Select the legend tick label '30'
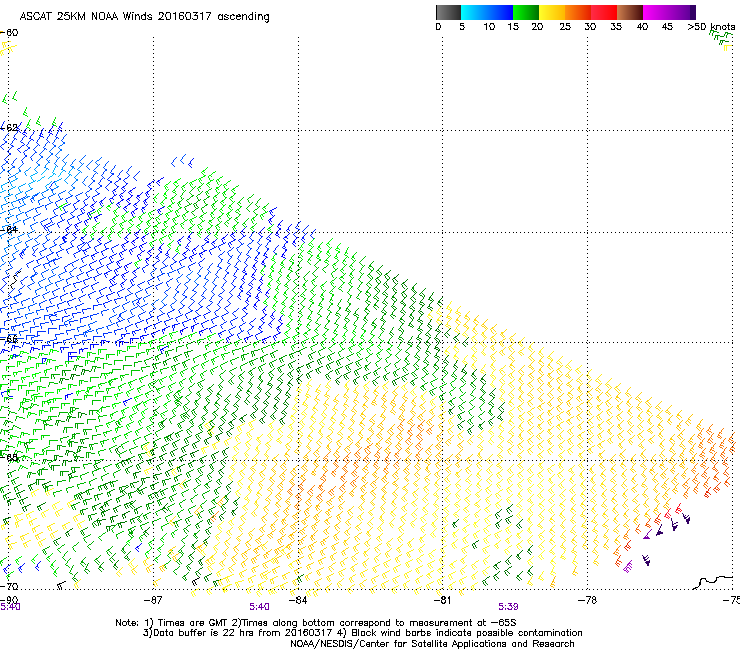Screen dimensions: 740x650 [590, 27]
